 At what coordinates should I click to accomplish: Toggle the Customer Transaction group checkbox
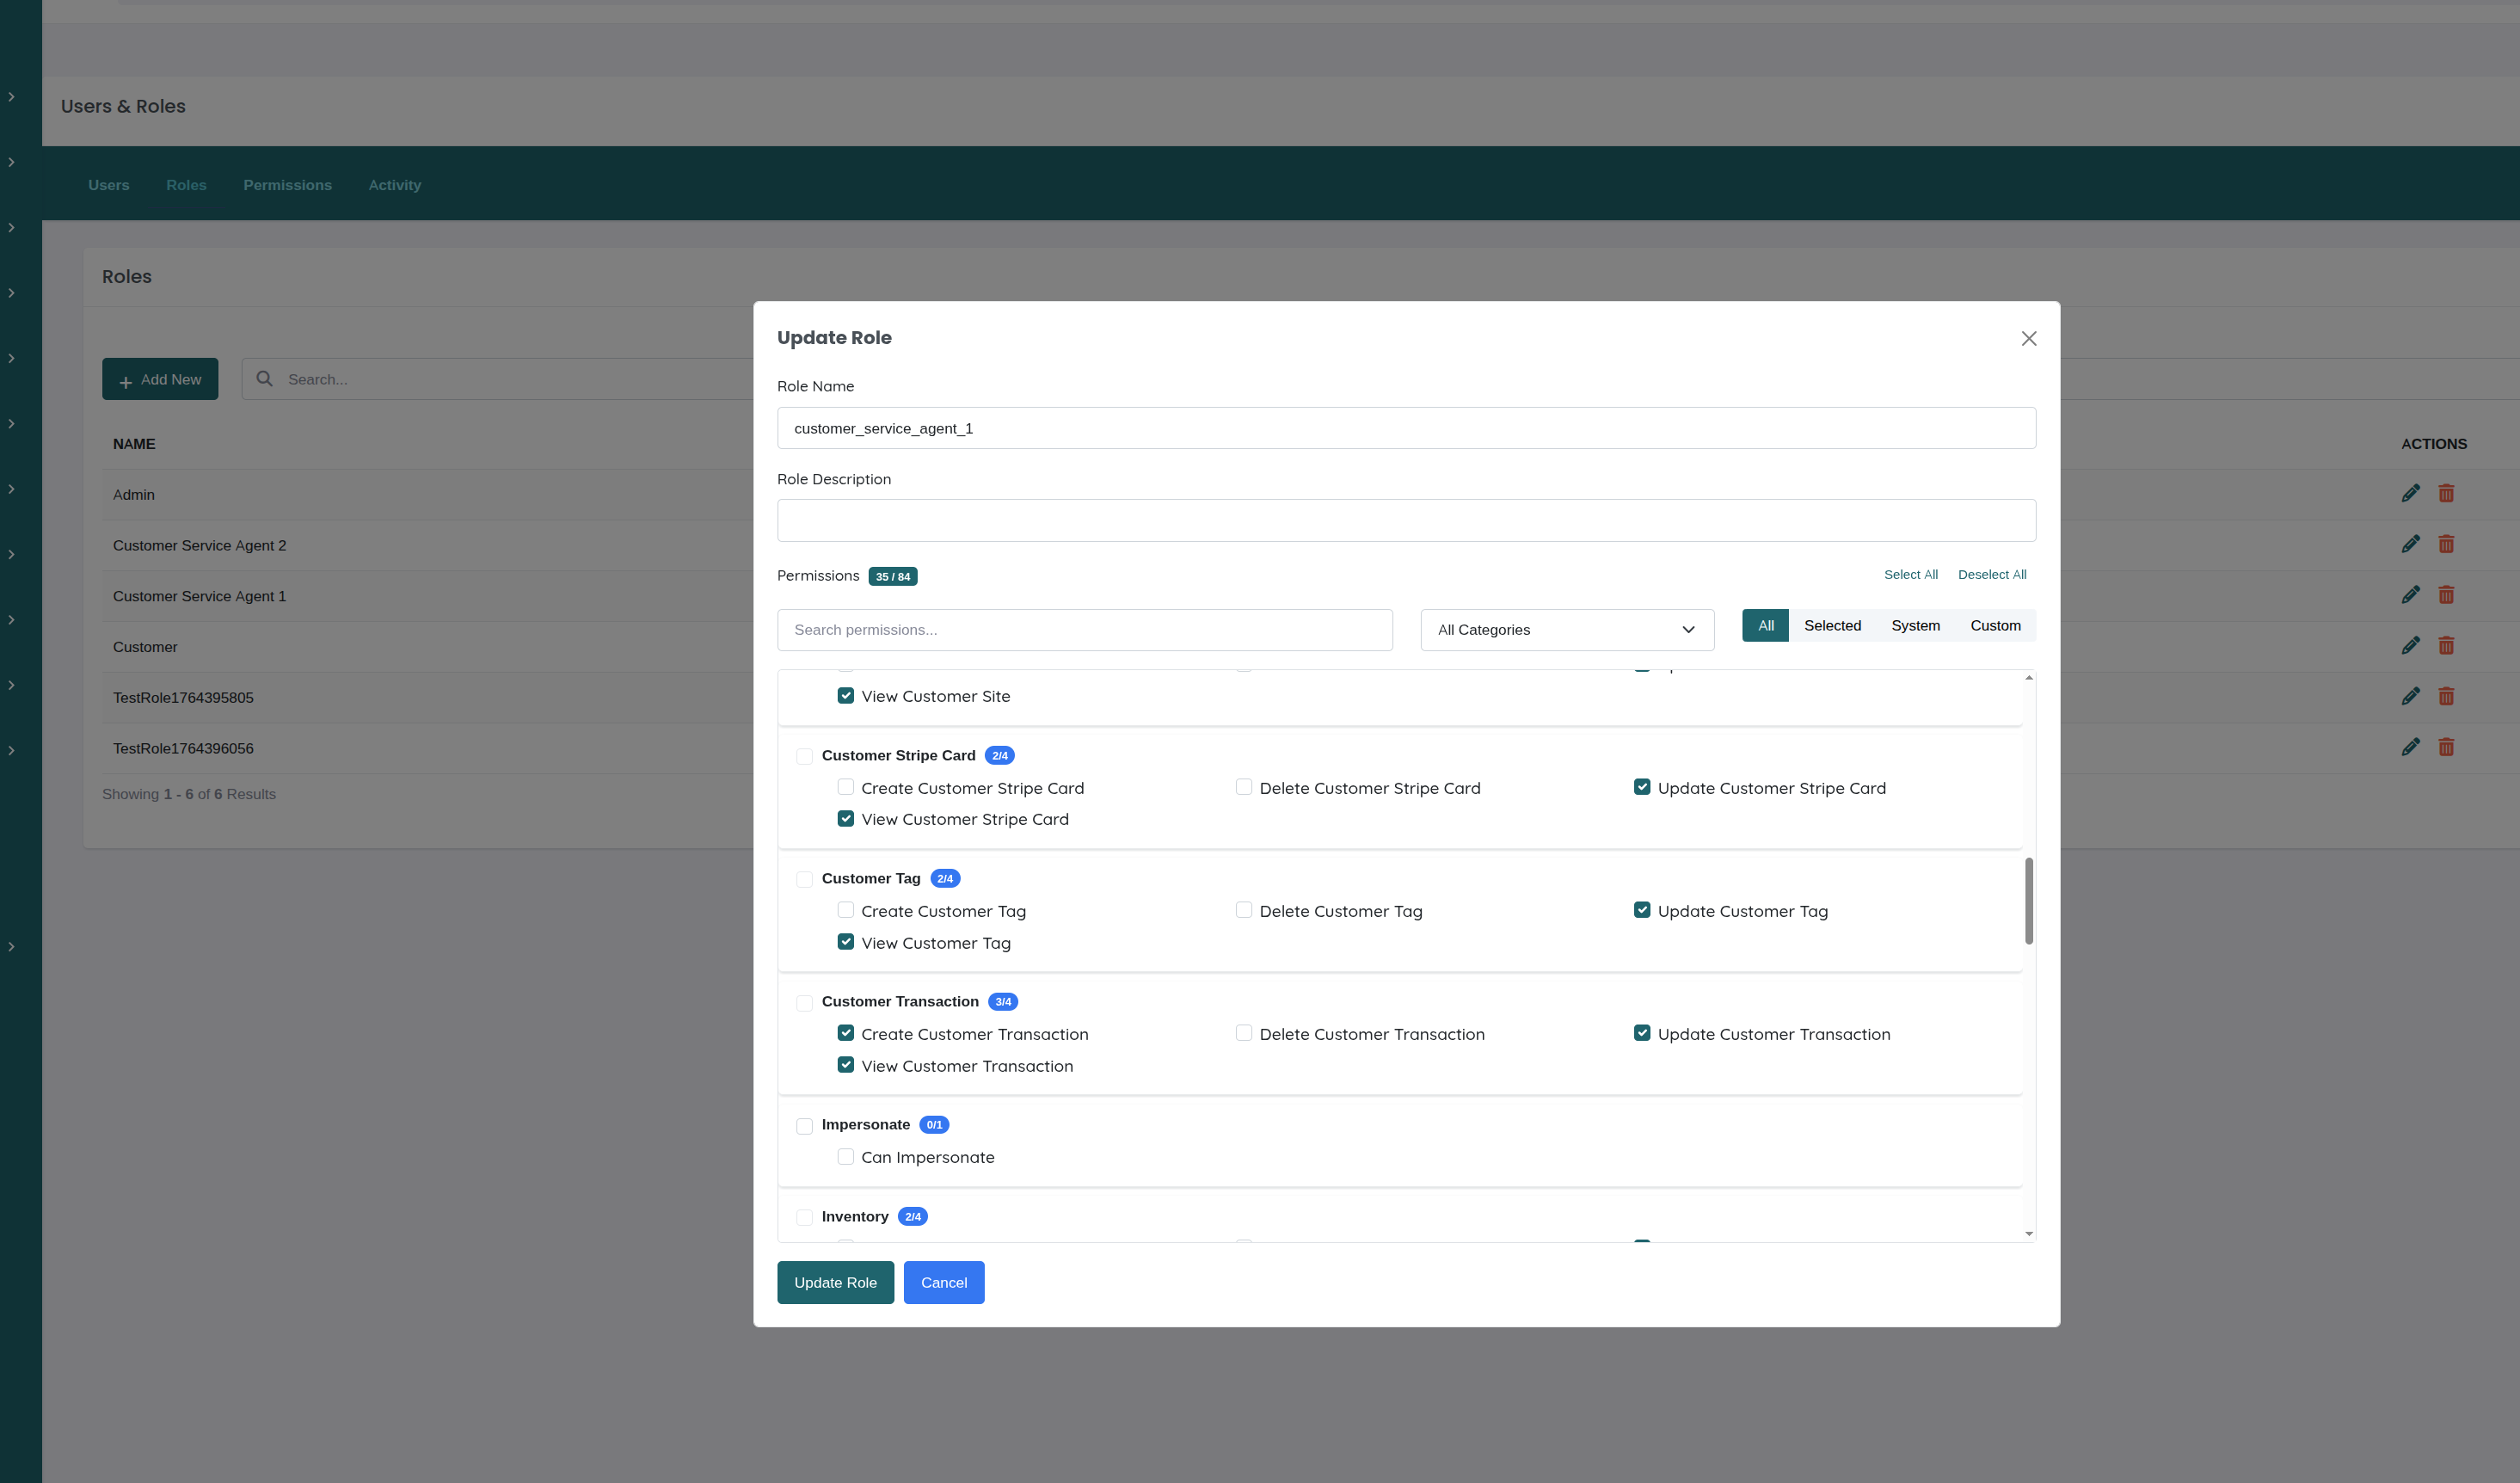(x=804, y=1002)
